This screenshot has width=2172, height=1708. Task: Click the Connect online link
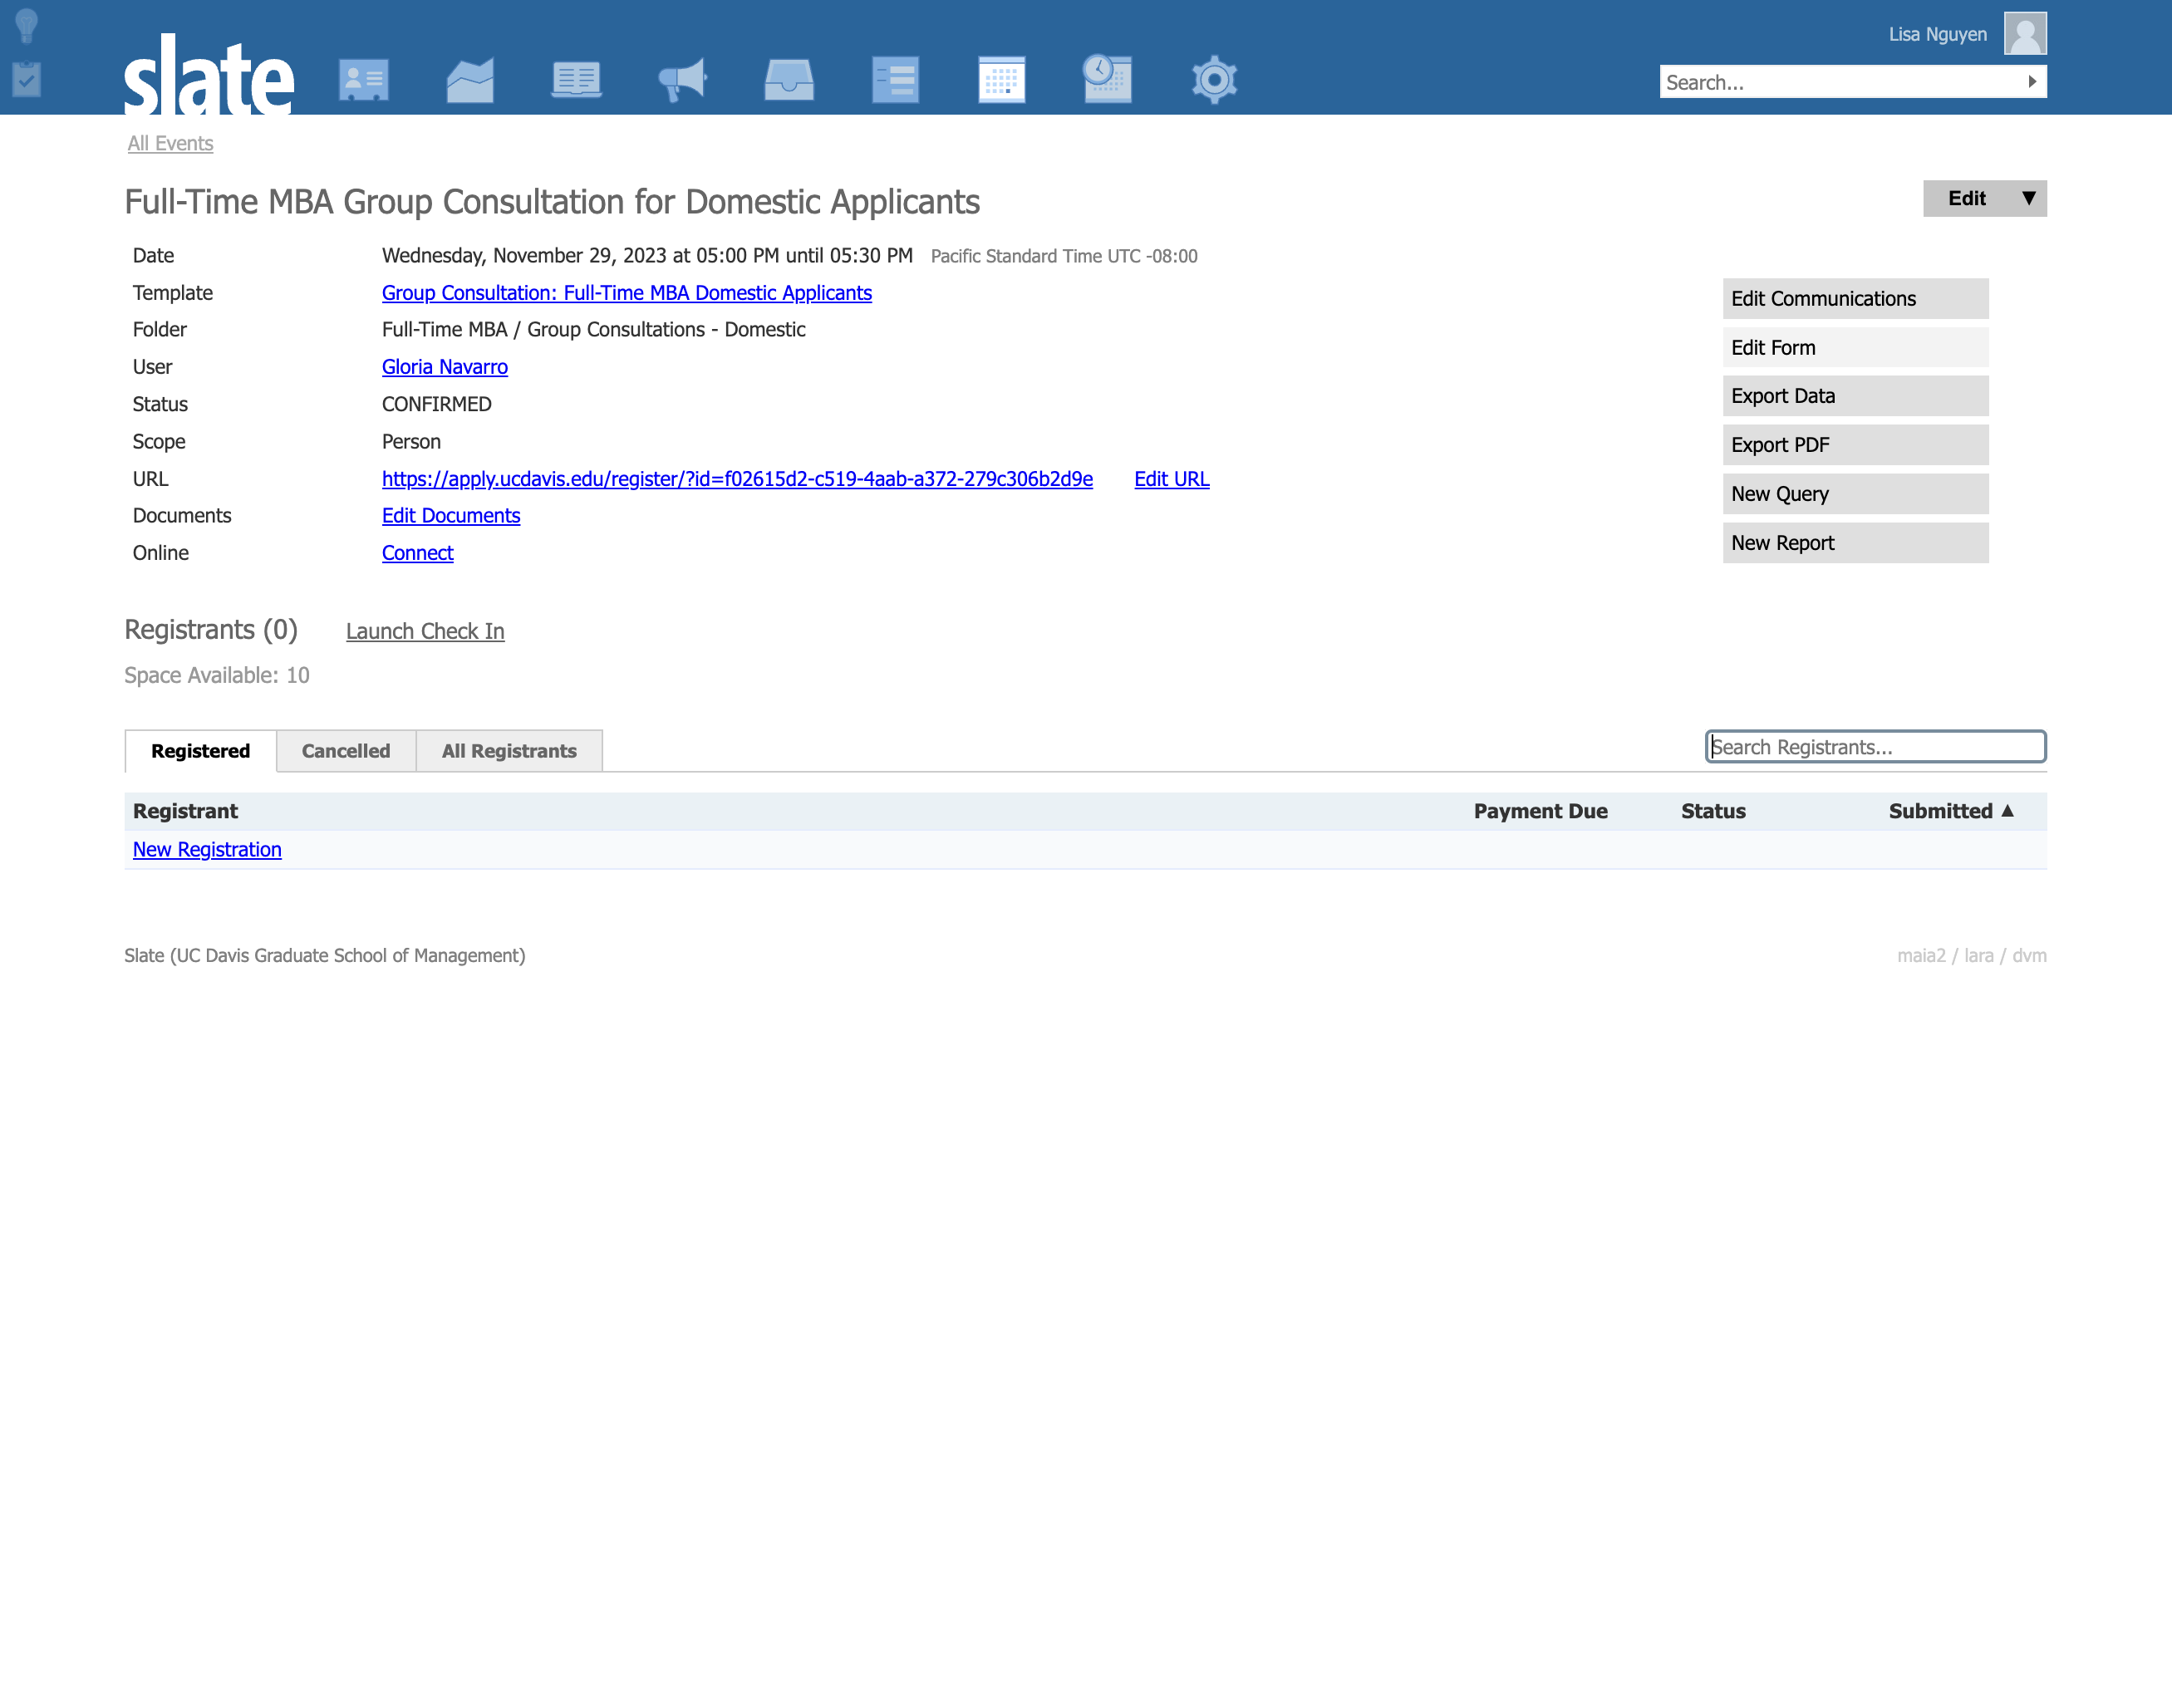tap(418, 553)
